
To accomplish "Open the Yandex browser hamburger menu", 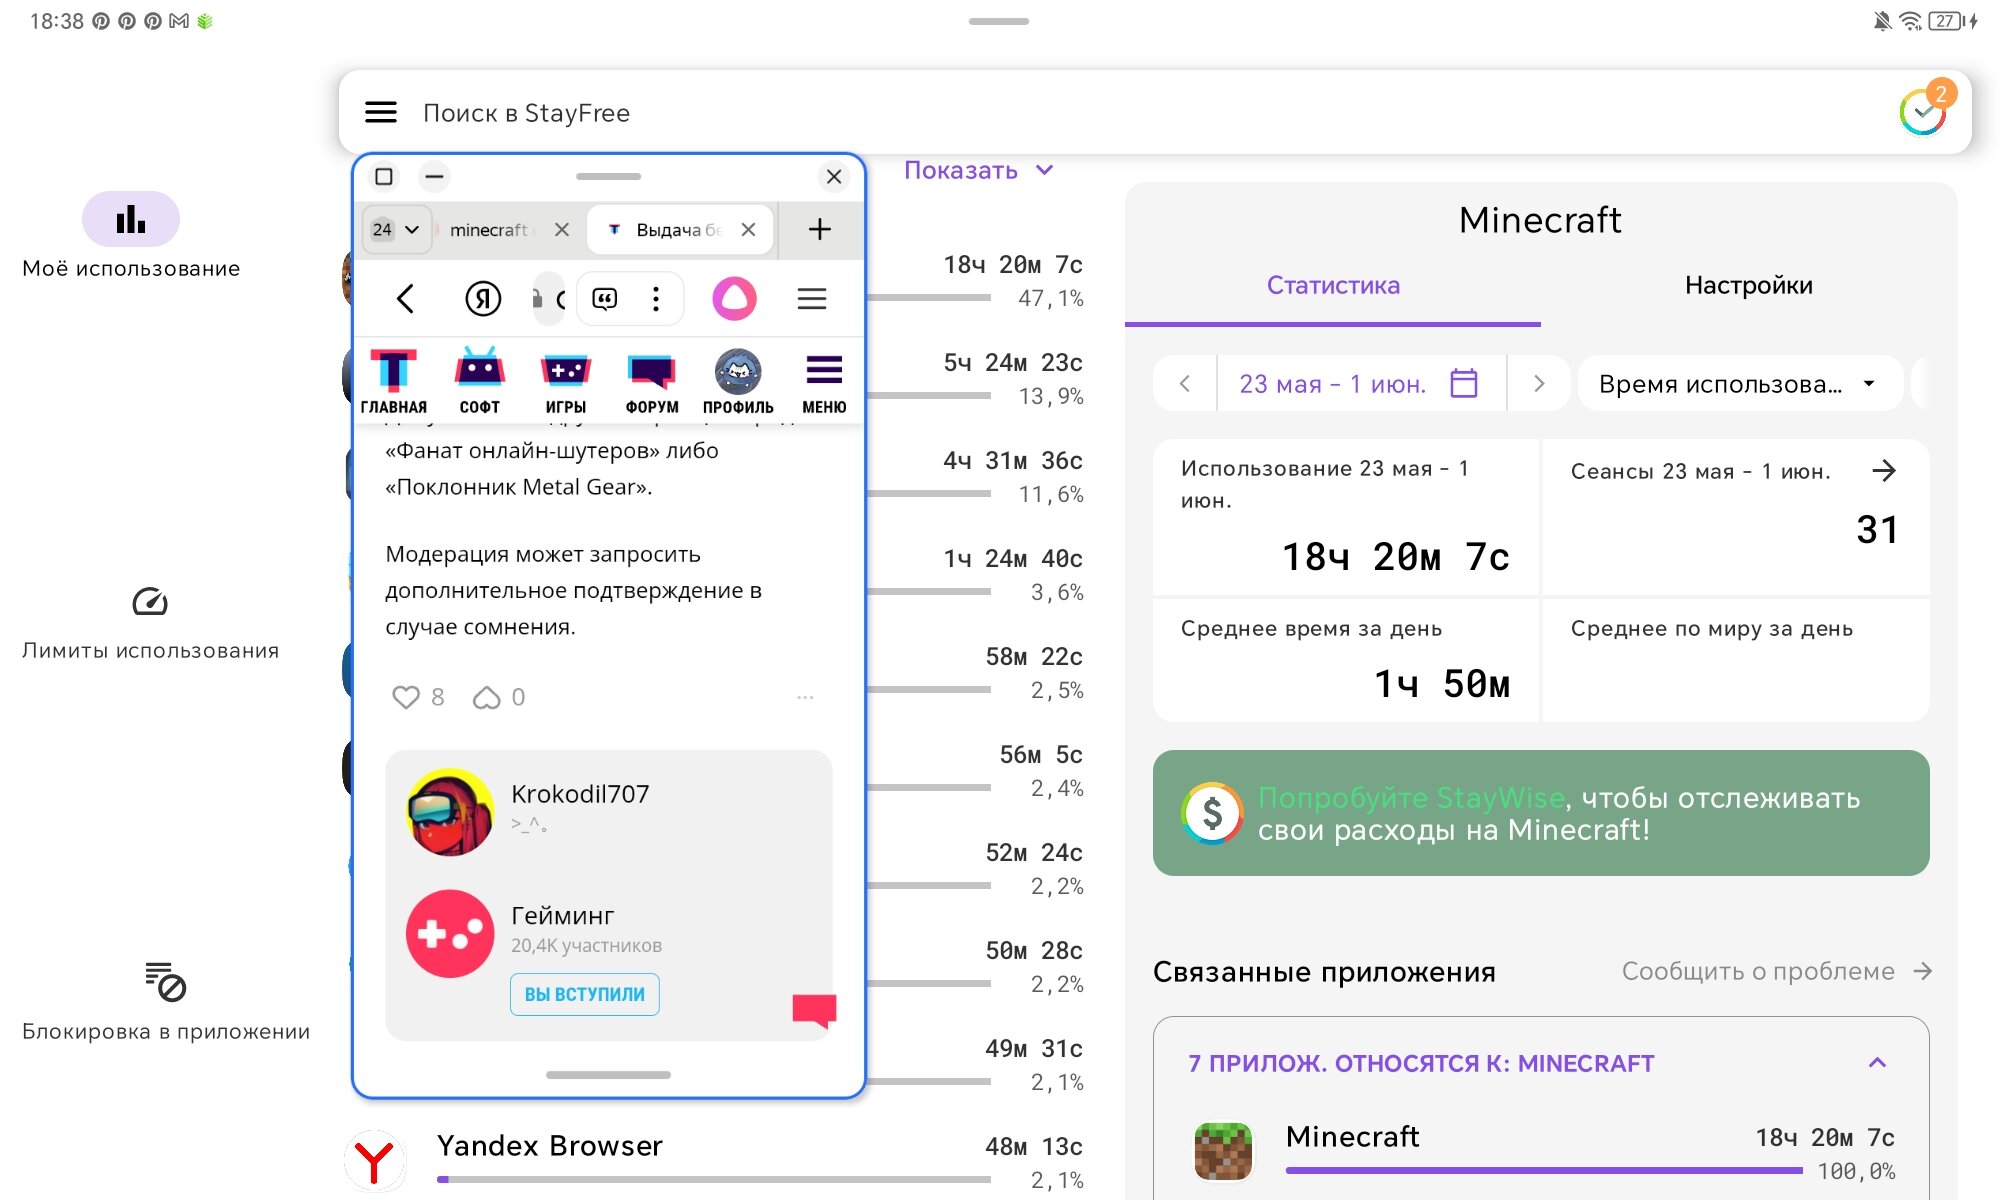I will click(812, 298).
